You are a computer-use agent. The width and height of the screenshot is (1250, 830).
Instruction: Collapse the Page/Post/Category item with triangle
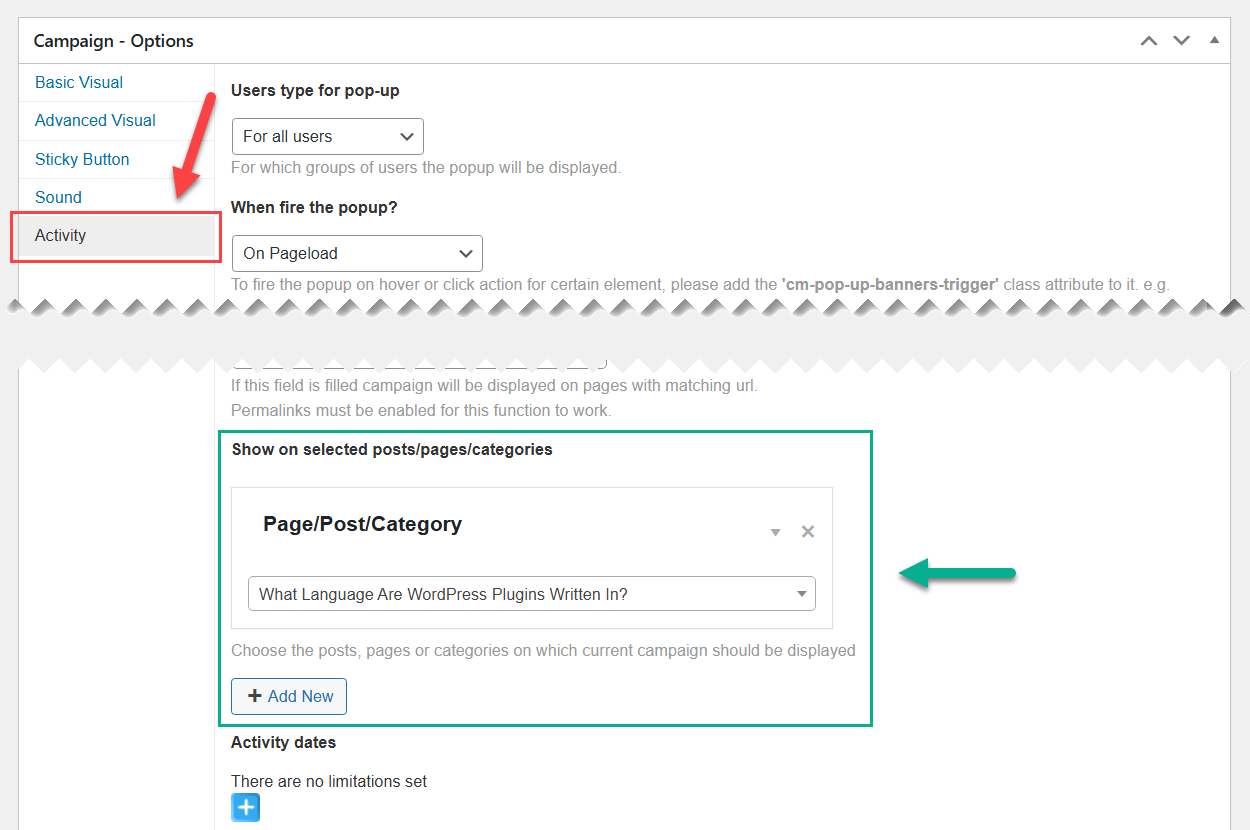coord(775,532)
